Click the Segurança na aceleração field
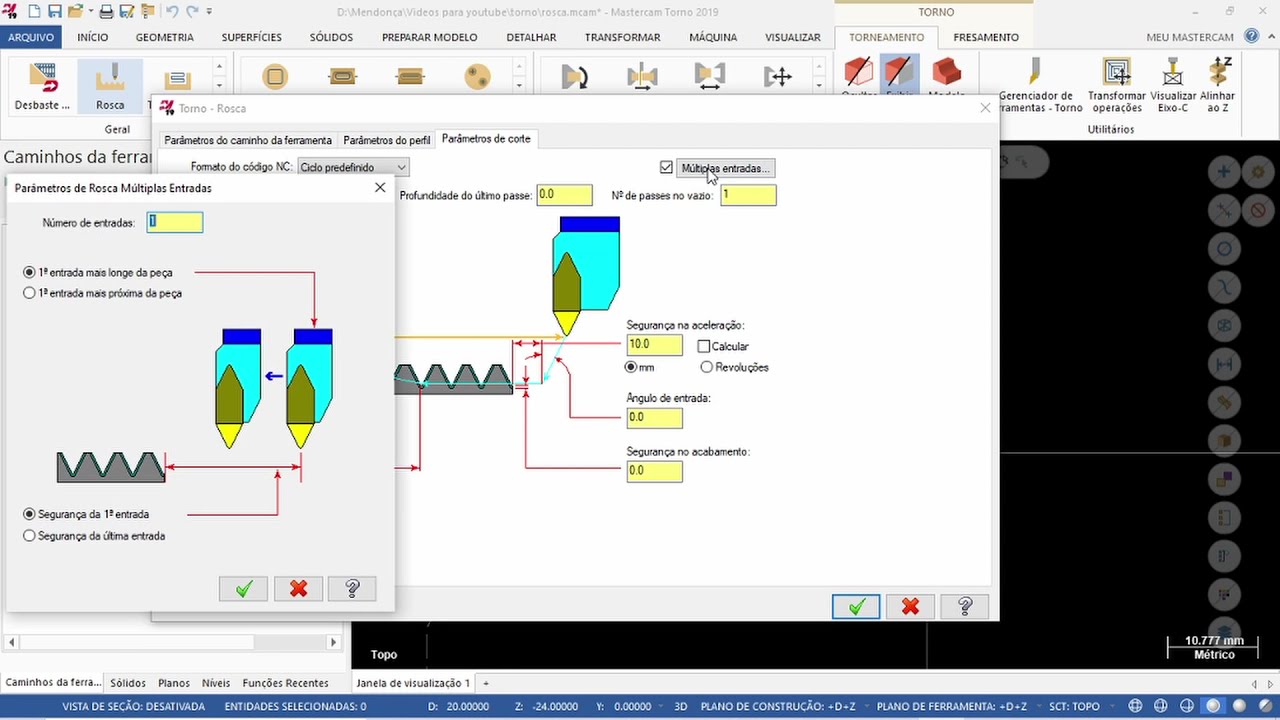 pyautogui.click(x=655, y=345)
